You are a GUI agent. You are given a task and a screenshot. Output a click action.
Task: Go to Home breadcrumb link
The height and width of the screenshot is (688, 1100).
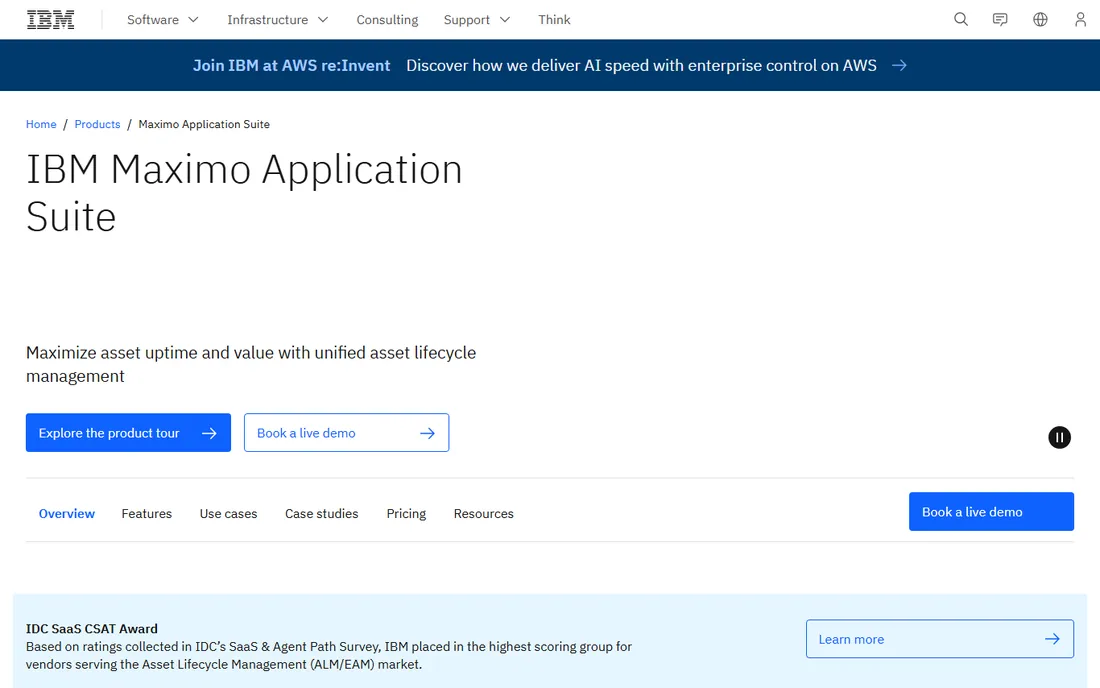click(41, 124)
